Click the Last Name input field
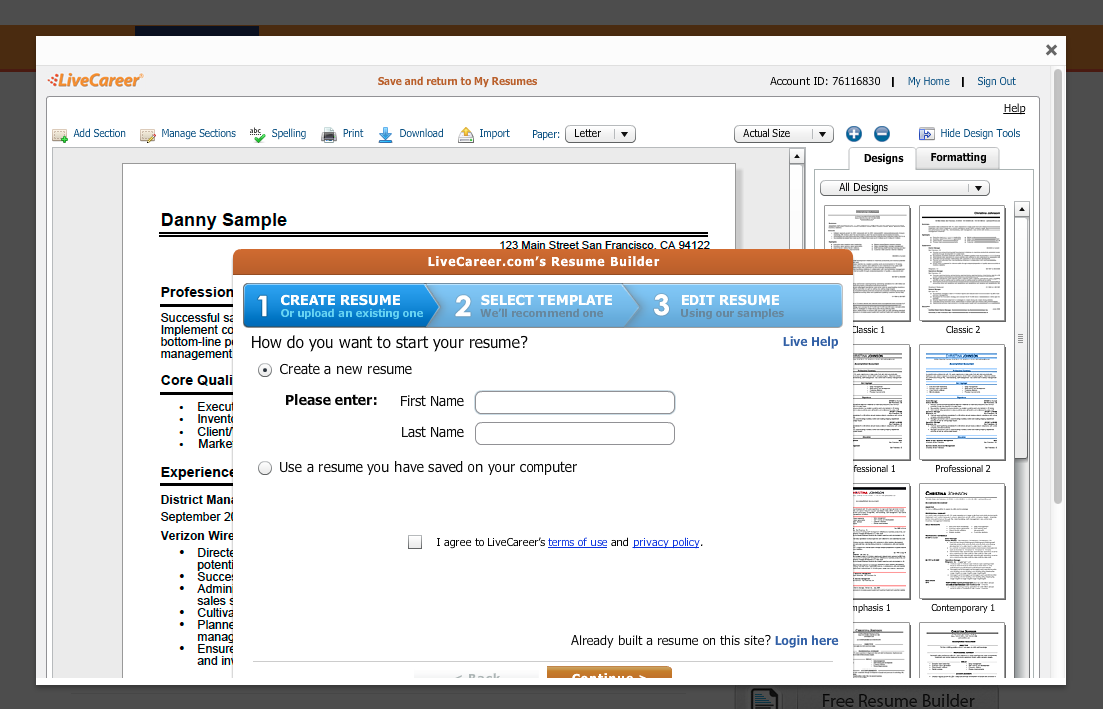The image size is (1103, 709). [x=575, y=433]
